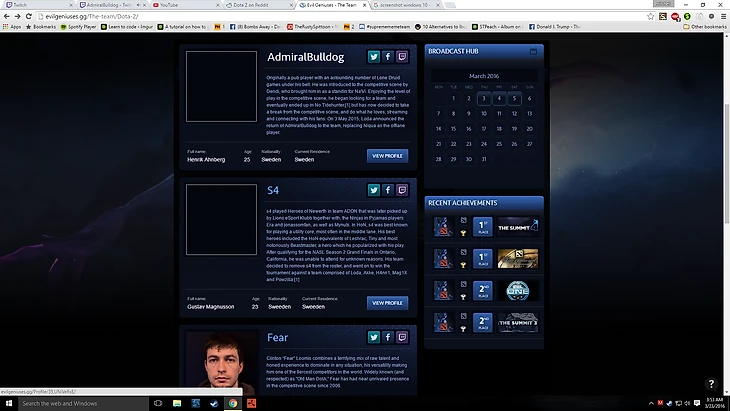The image size is (730, 411).
Task: Open AdmiralBulldog's Twitch icon
Action: (x=402, y=57)
